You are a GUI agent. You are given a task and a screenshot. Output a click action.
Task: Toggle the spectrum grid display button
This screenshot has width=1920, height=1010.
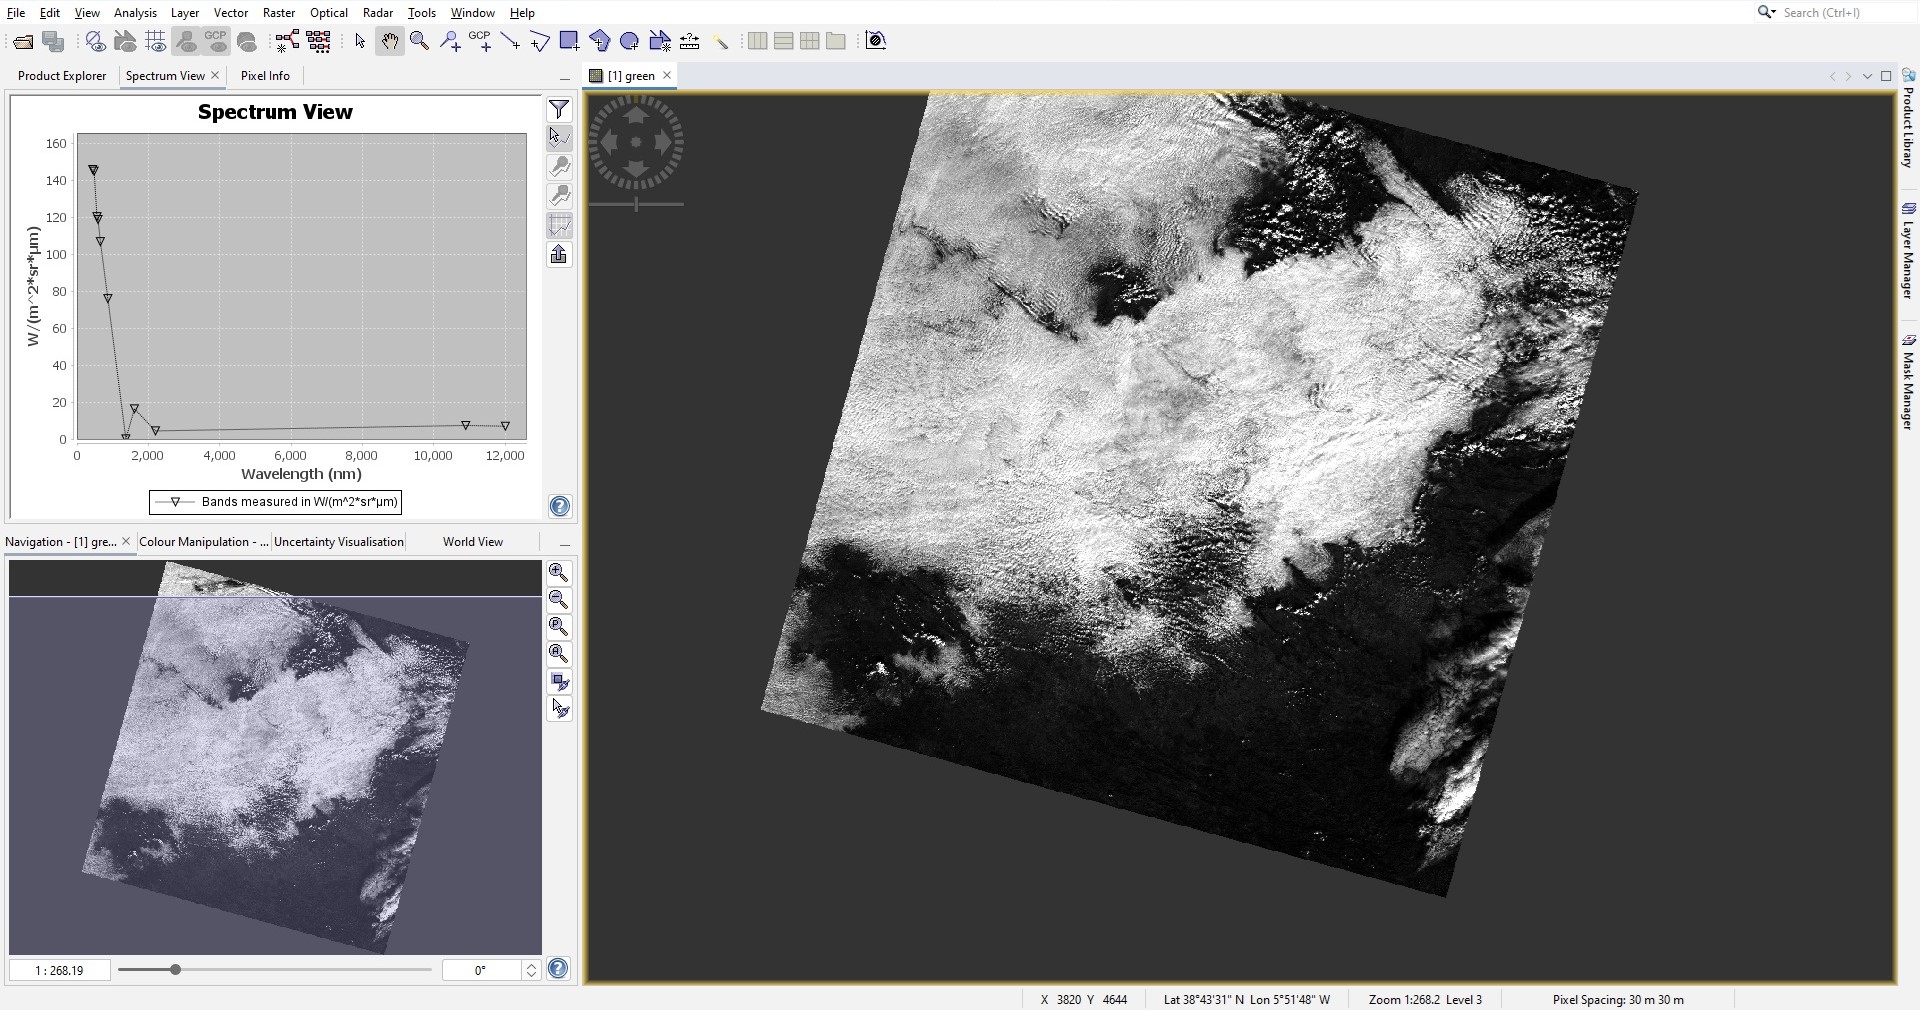pos(560,225)
